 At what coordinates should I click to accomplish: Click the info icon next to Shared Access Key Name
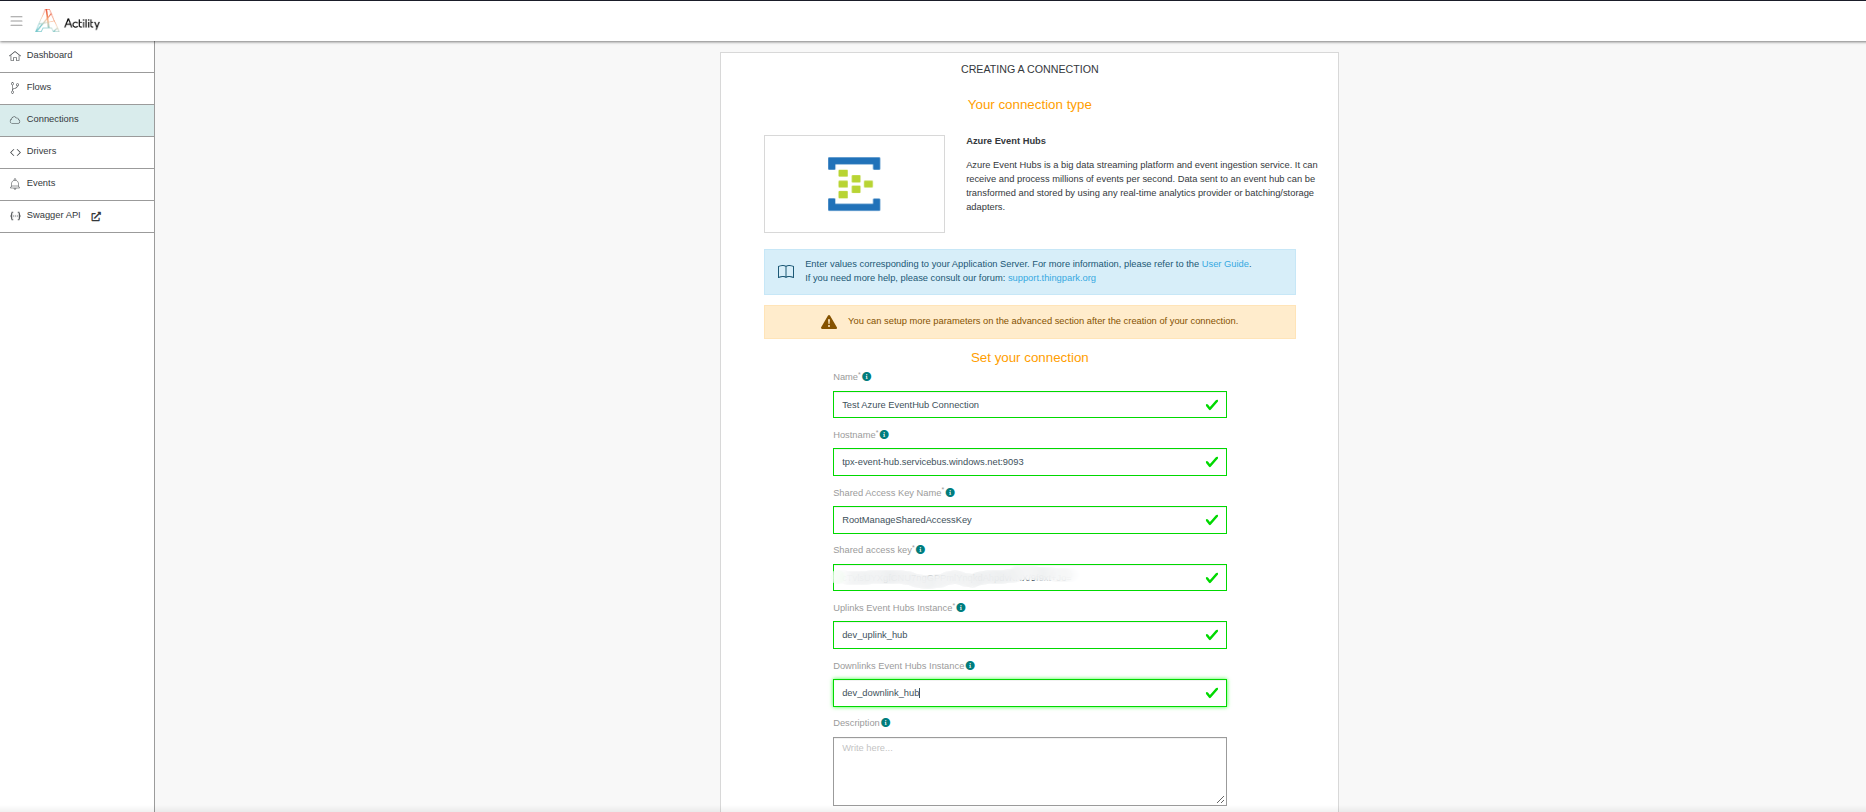coord(950,493)
